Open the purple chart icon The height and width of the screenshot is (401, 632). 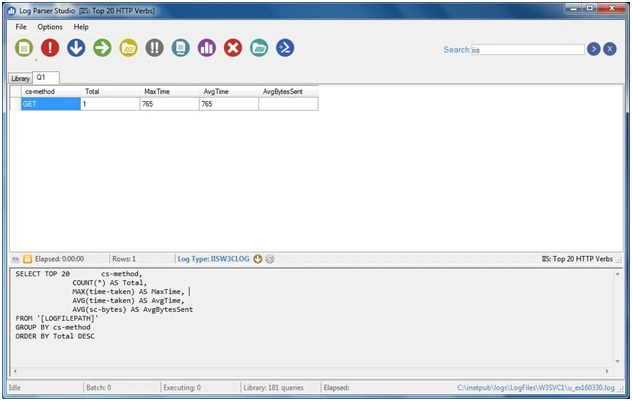(x=207, y=48)
